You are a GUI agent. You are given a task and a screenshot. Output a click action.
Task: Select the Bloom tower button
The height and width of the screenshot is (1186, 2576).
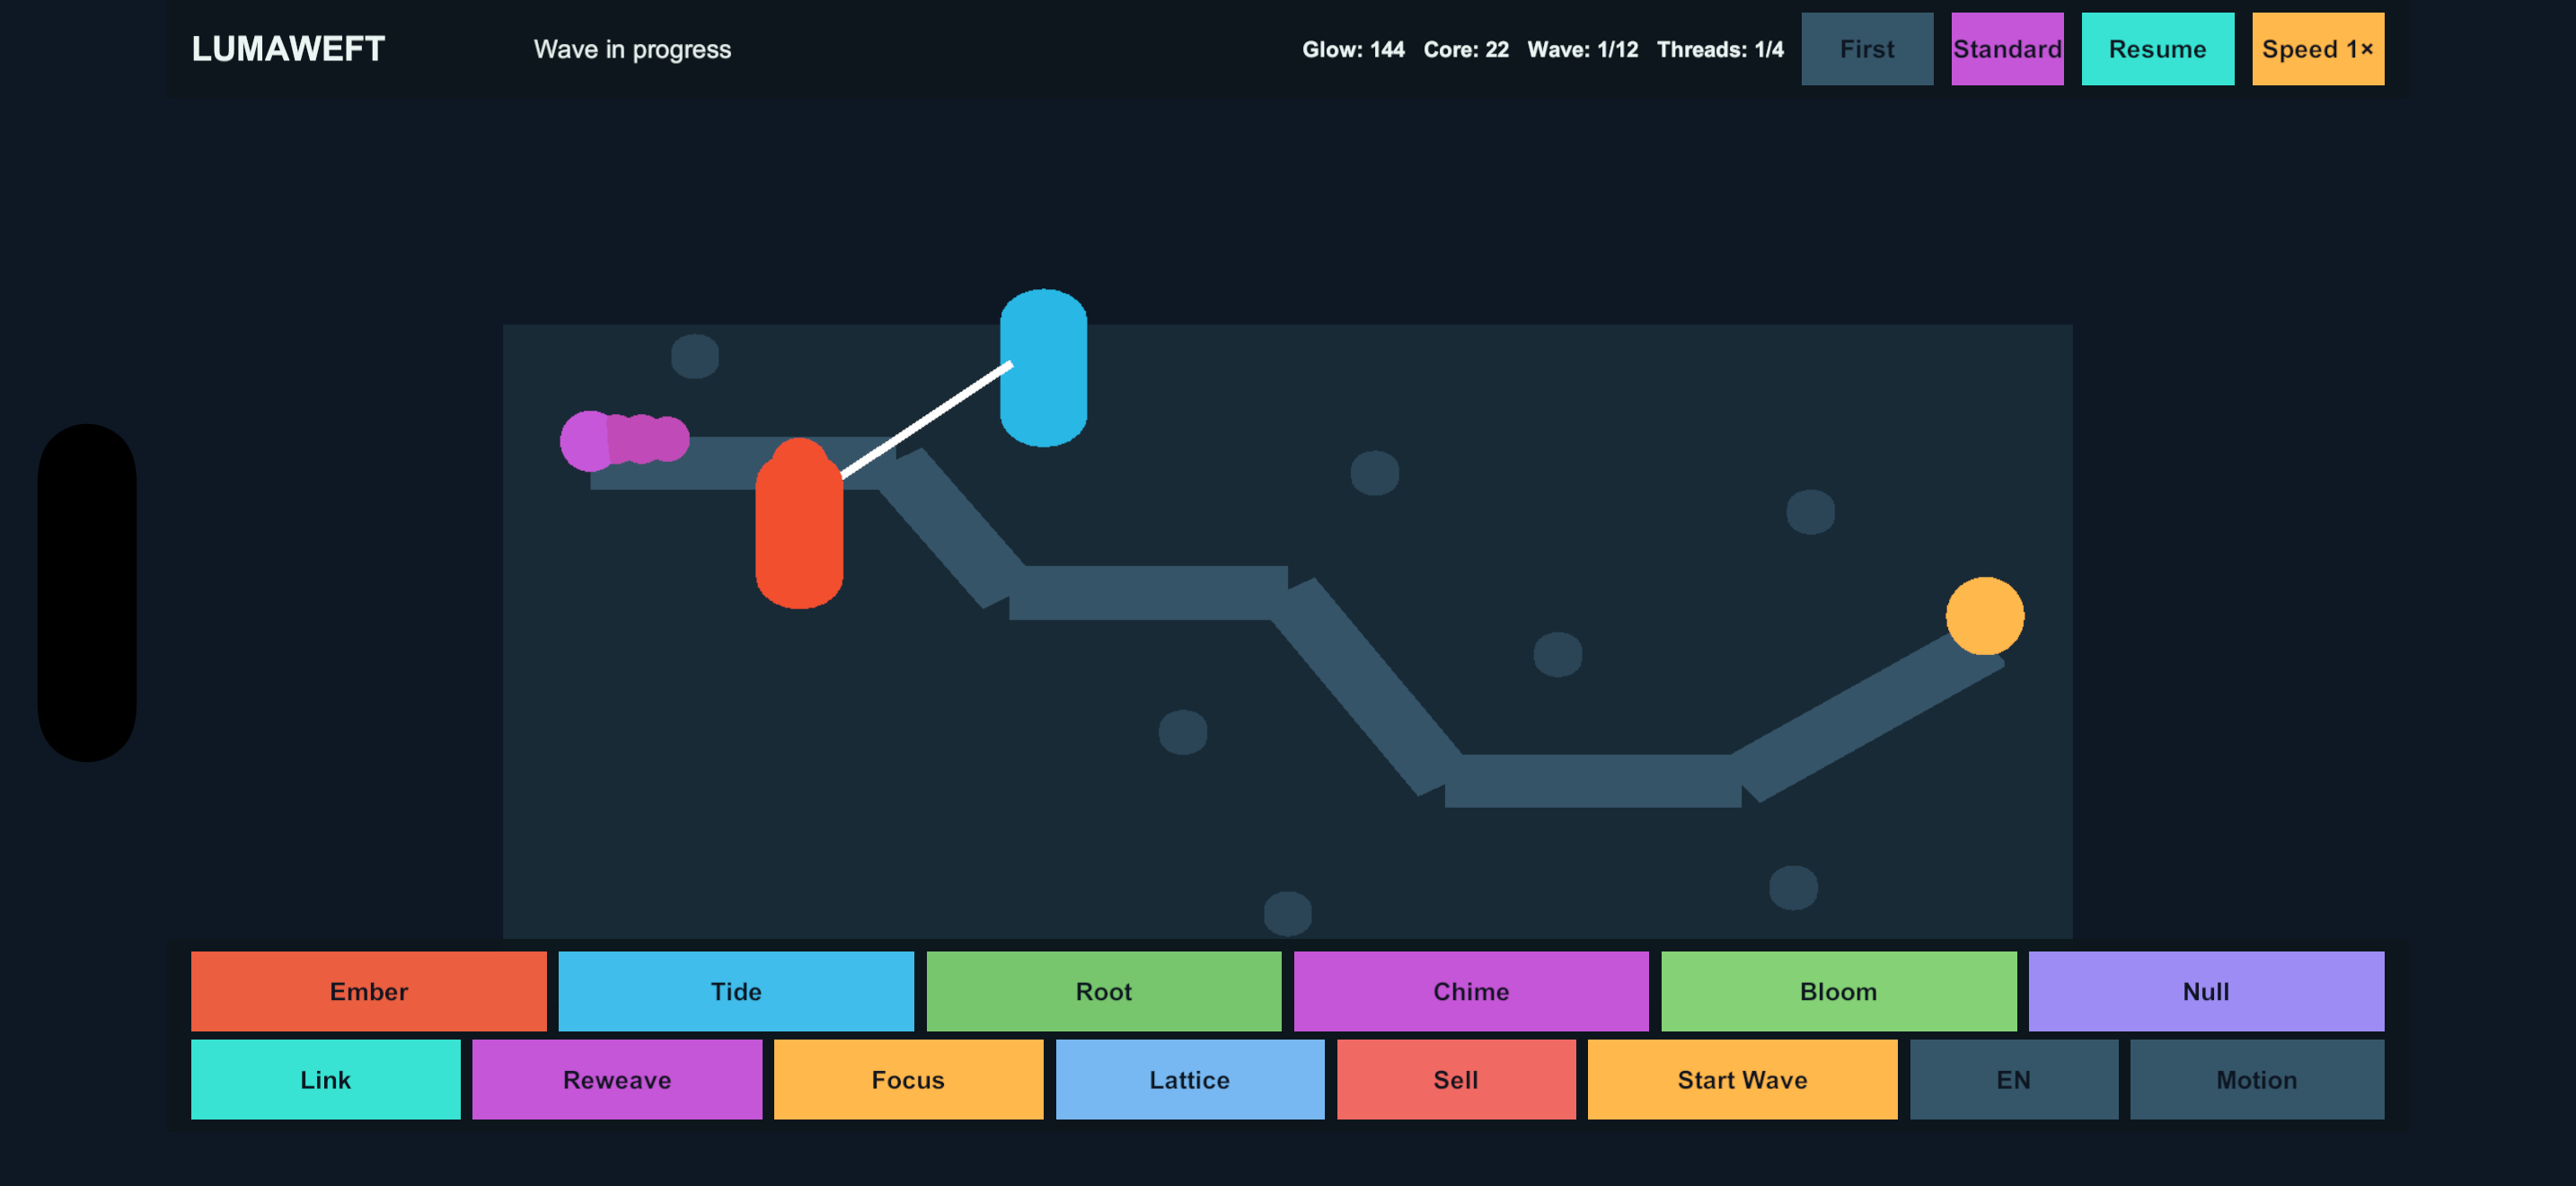(x=1838, y=991)
